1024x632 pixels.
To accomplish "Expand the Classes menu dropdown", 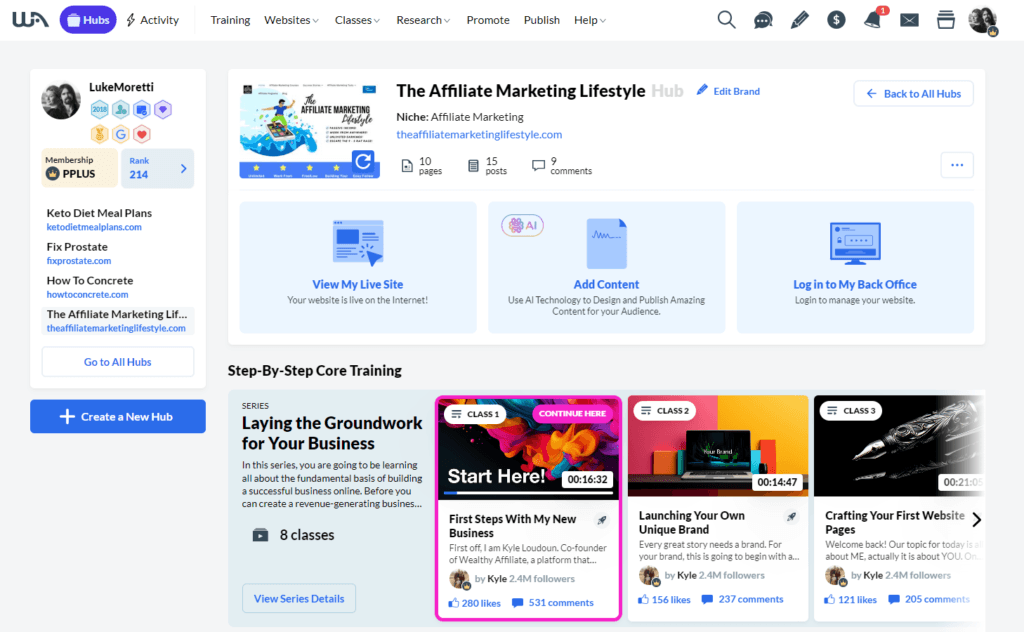I will (357, 20).
